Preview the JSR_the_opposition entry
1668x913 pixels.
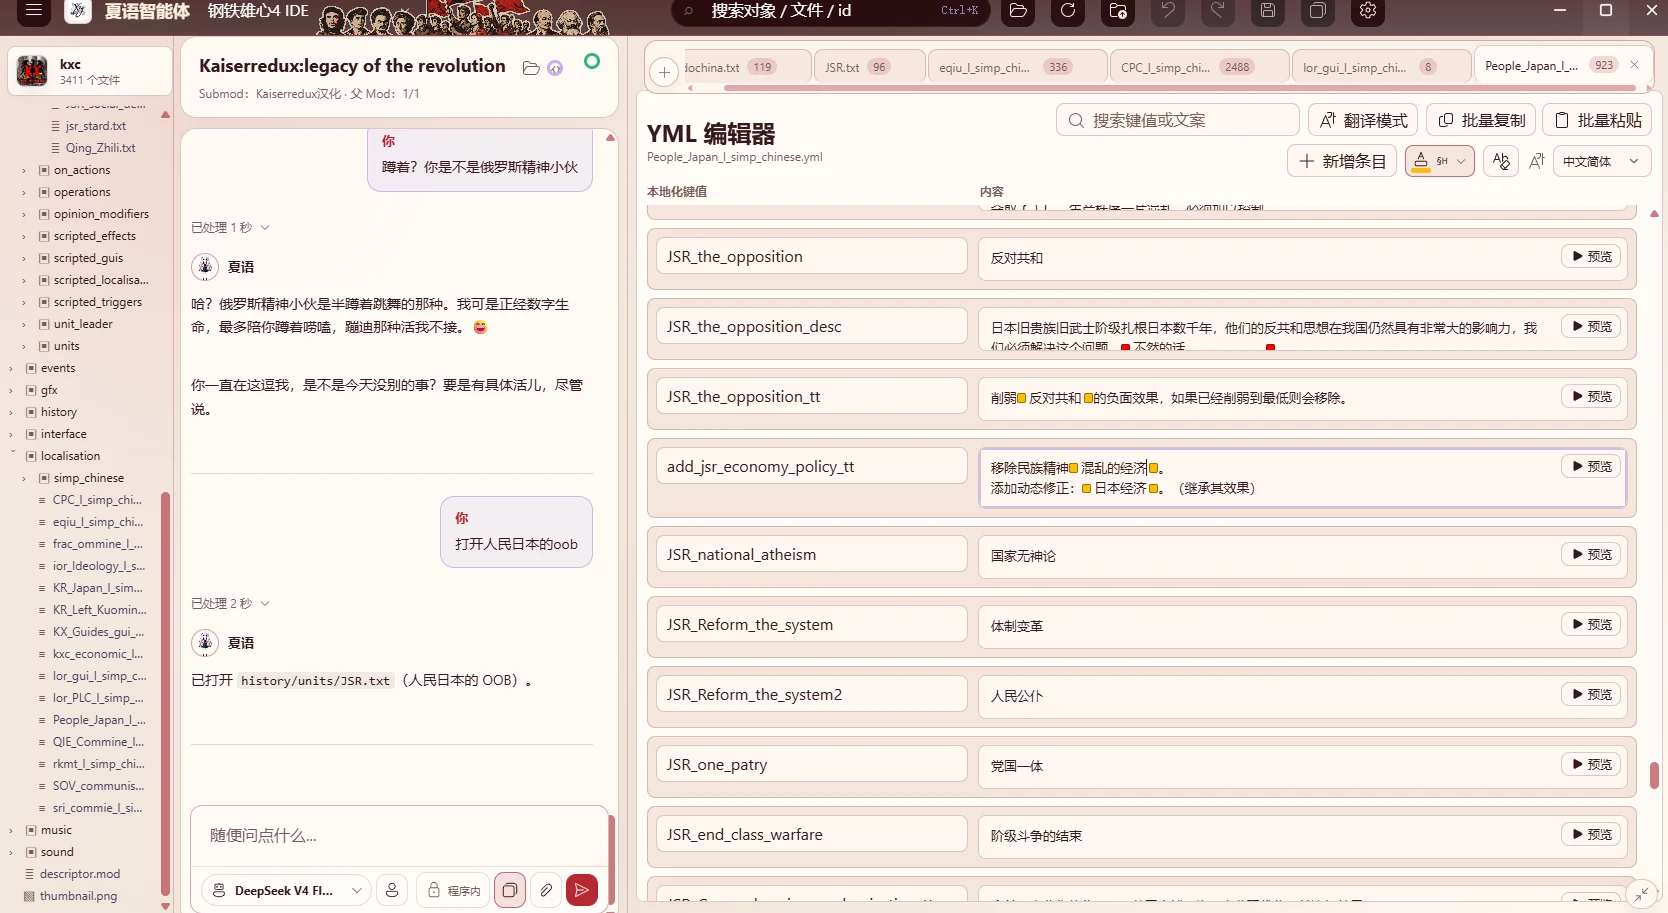(1591, 257)
